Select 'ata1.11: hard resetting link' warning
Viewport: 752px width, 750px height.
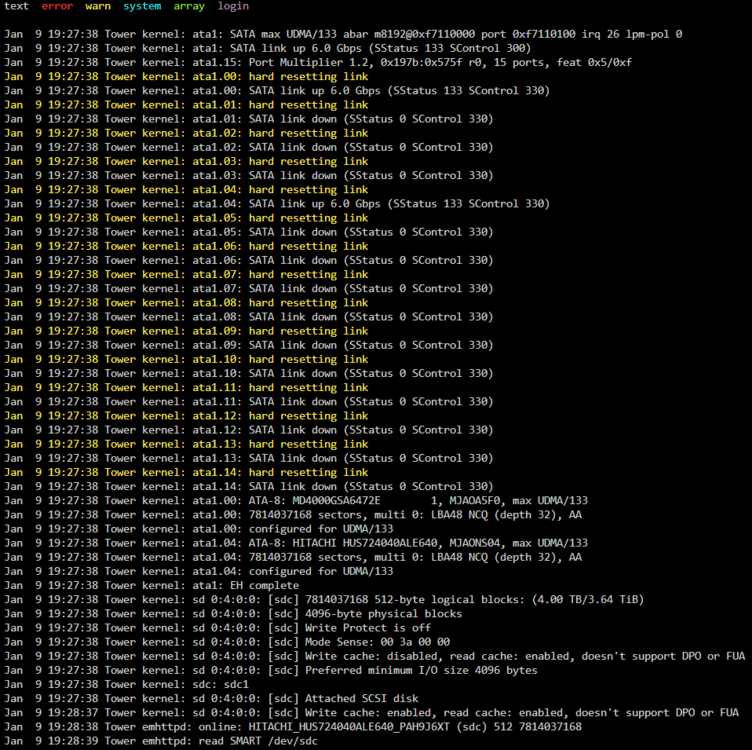pyautogui.click(x=186, y=387)
